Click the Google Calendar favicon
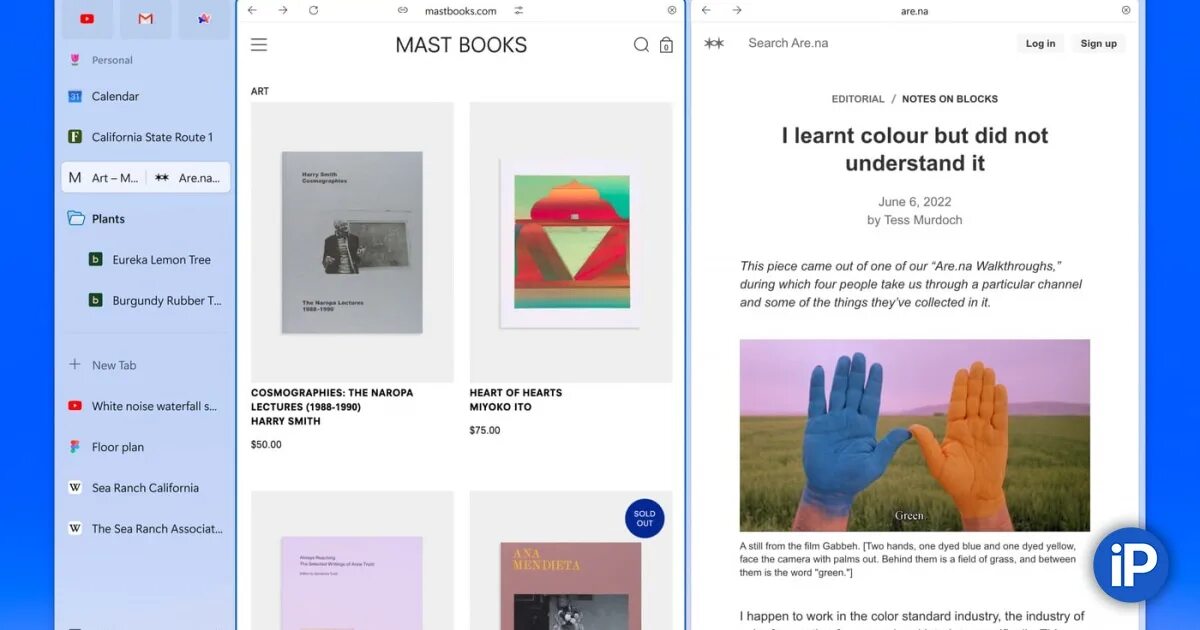1200x630 pixels. point(74,96)
